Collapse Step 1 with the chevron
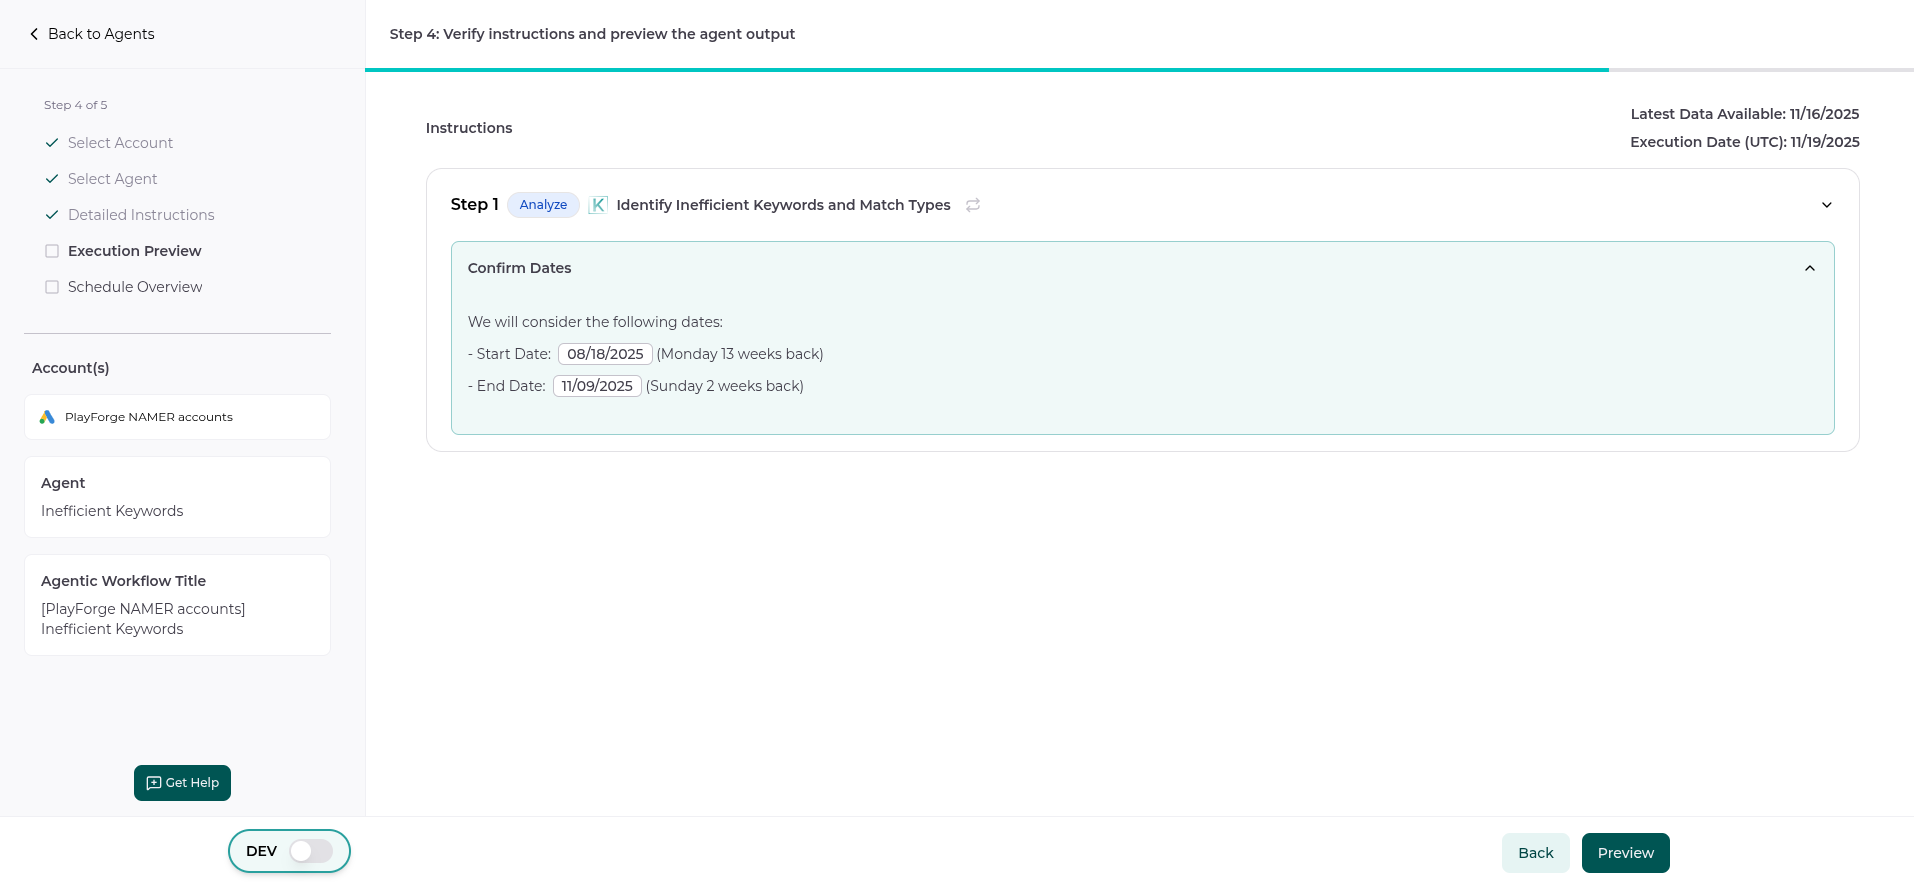 coord(1826,205)
